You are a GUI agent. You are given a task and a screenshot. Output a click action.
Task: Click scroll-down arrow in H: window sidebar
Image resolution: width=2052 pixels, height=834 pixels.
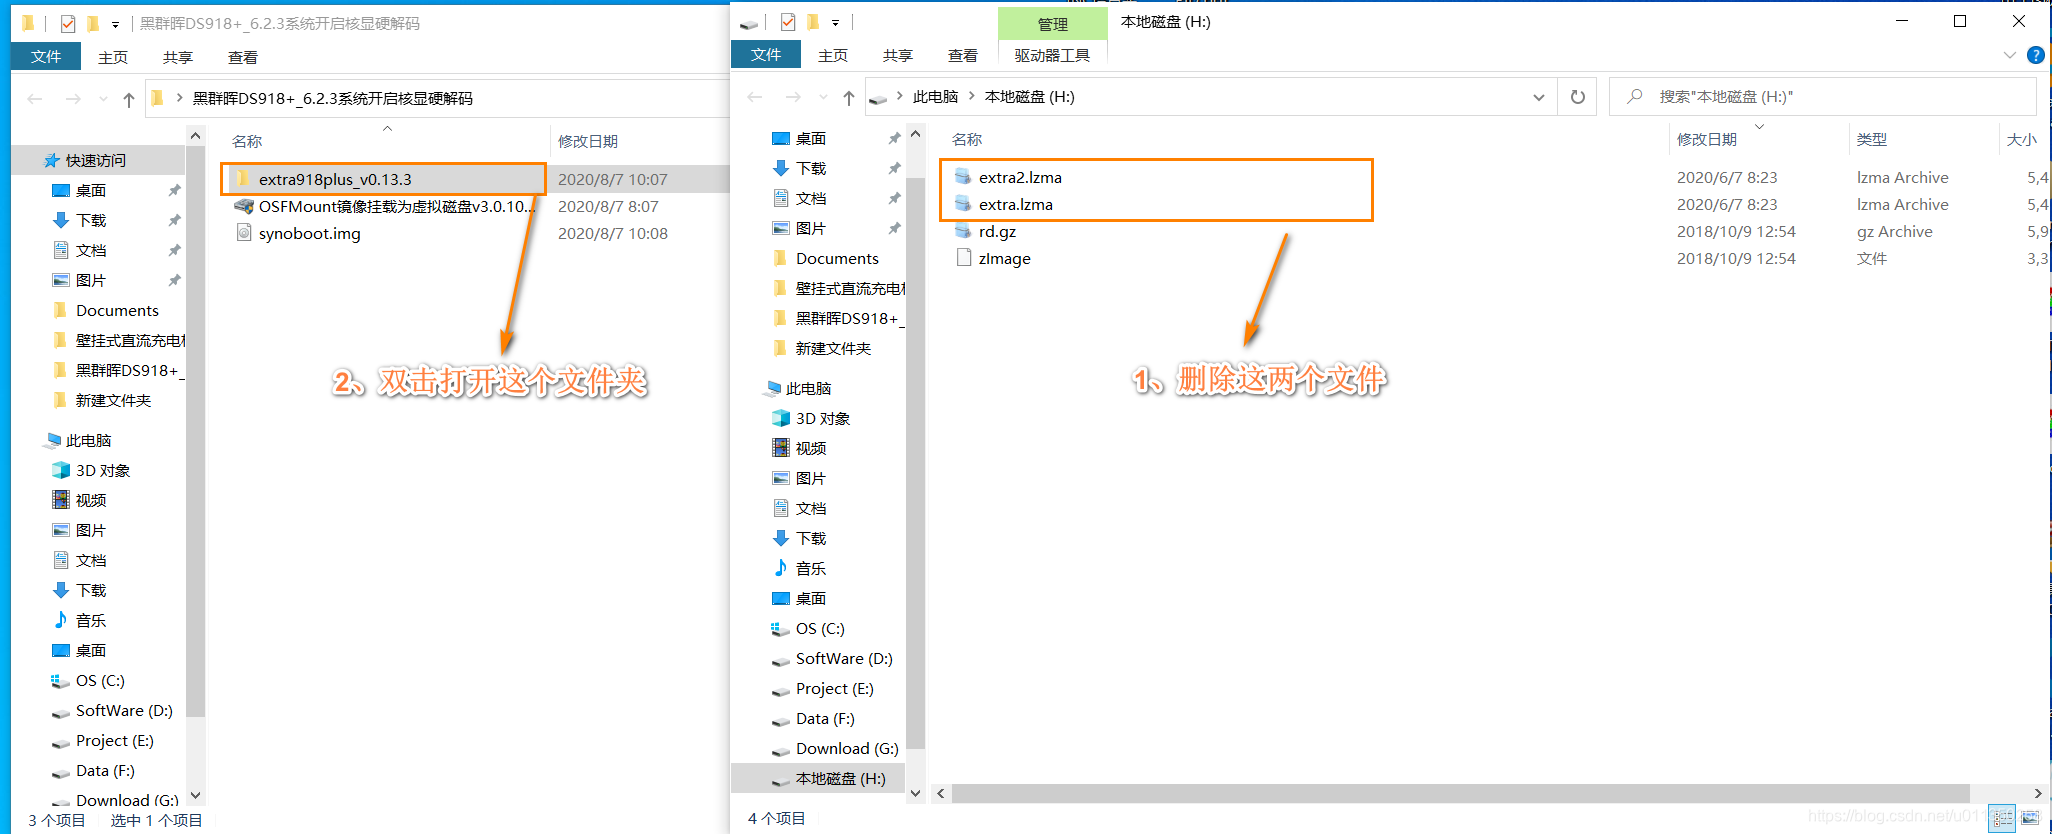coord(916,793)
